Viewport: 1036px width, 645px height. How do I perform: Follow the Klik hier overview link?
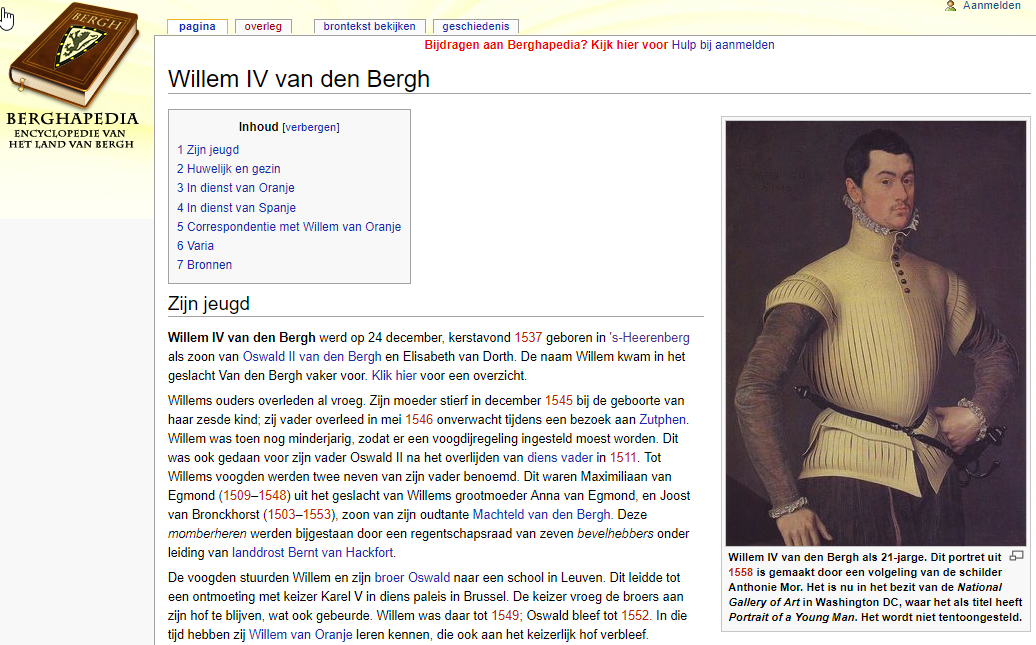coord(394,376)
